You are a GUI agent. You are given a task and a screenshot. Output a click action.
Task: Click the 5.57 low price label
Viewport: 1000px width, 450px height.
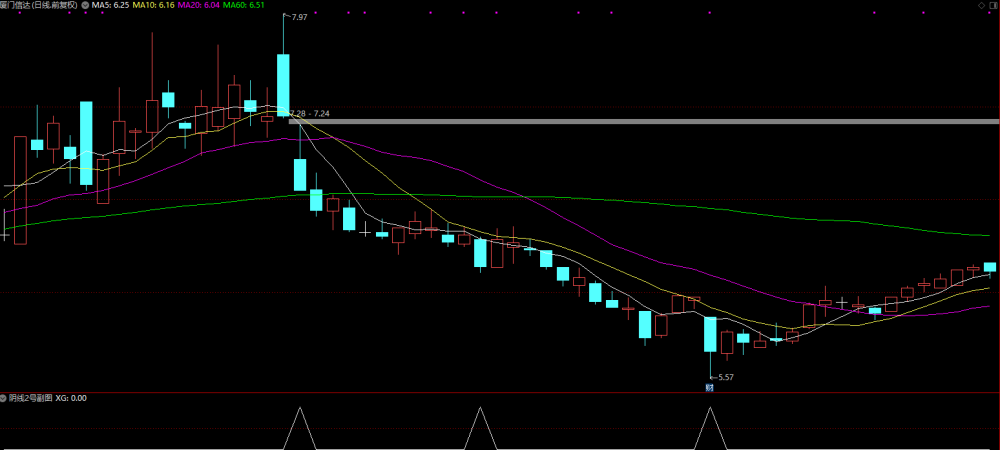[725, 377]
